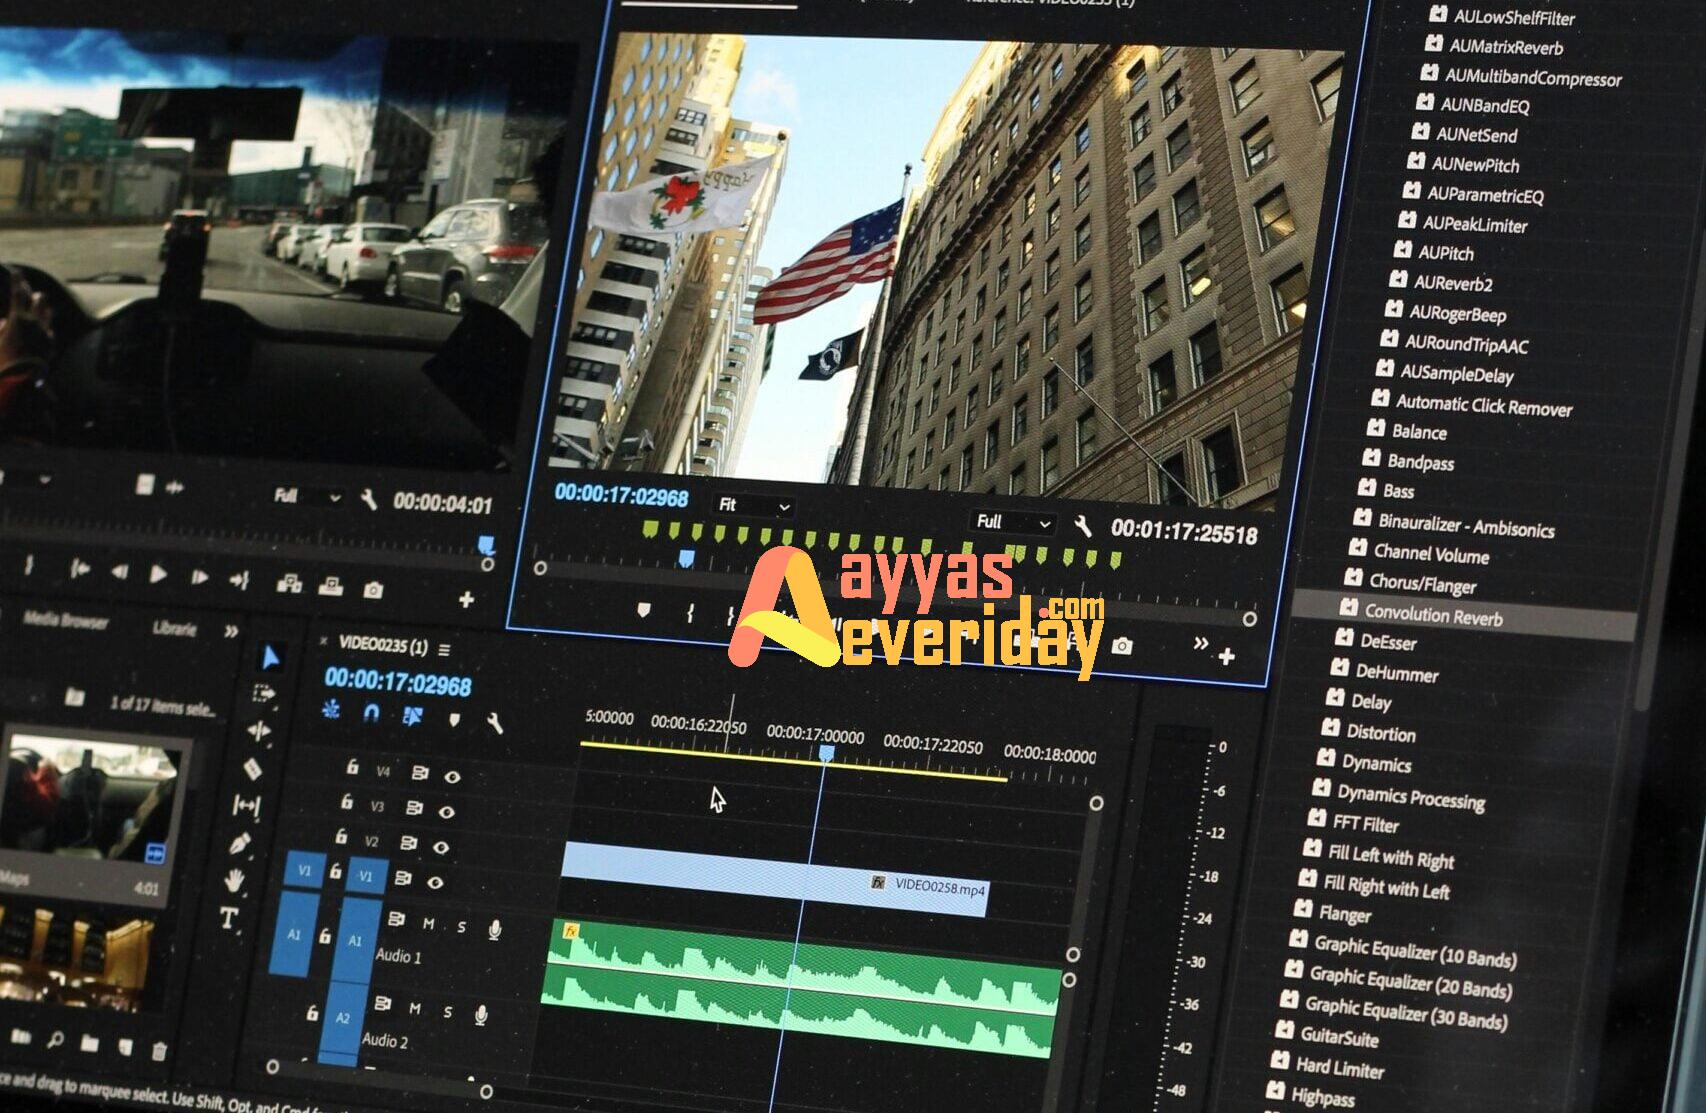
Task: Mute the Audio 2 track
Action: coord(414,1009)
